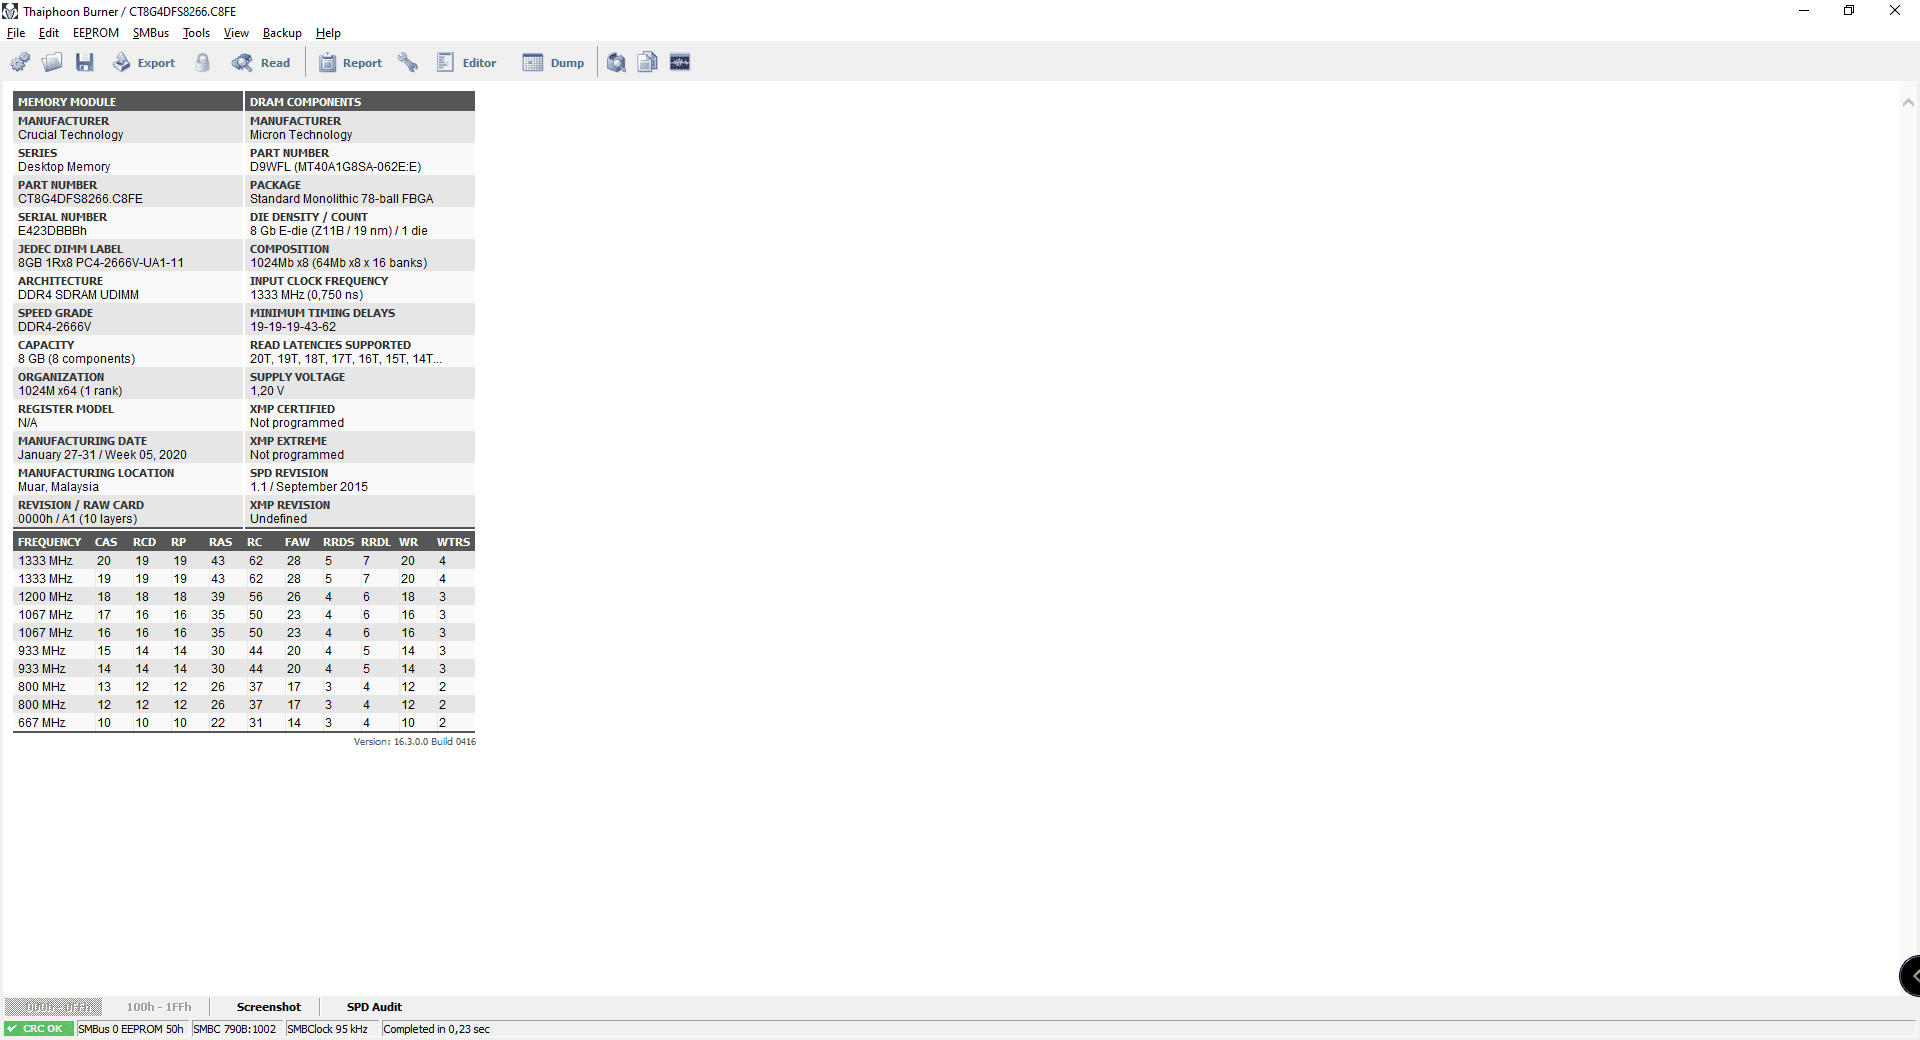Click the 667 MHz frequency row
Viewport: 1920px width, 1040px height.
click(x=244, y=723)
